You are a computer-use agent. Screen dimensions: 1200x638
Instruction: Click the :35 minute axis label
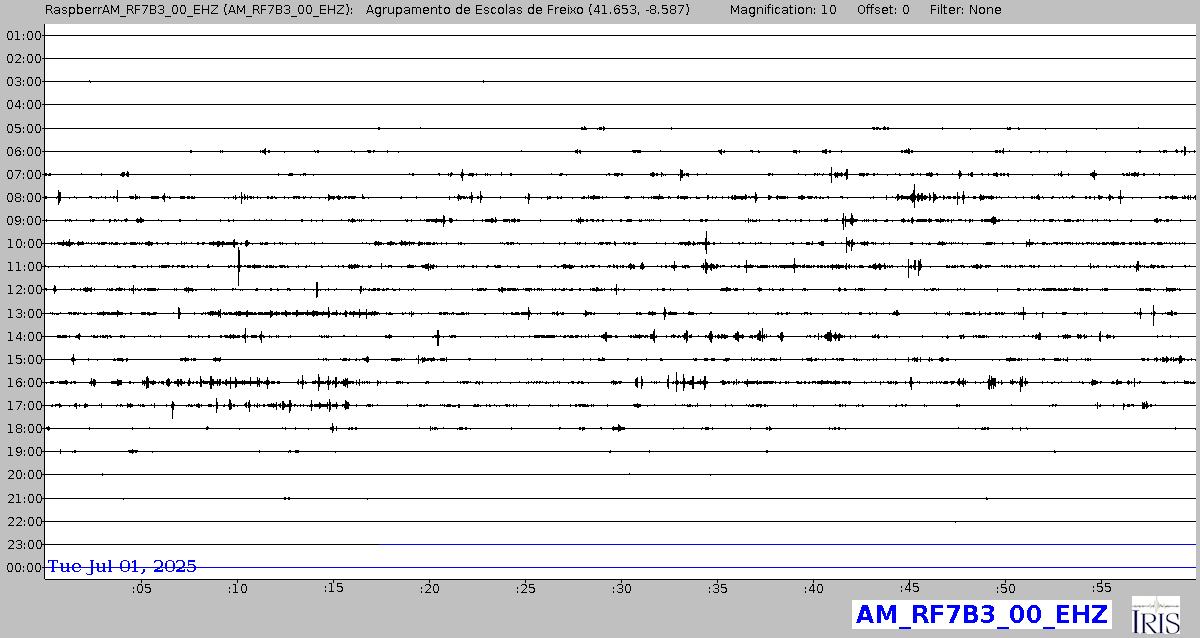[x=717, y=589]
